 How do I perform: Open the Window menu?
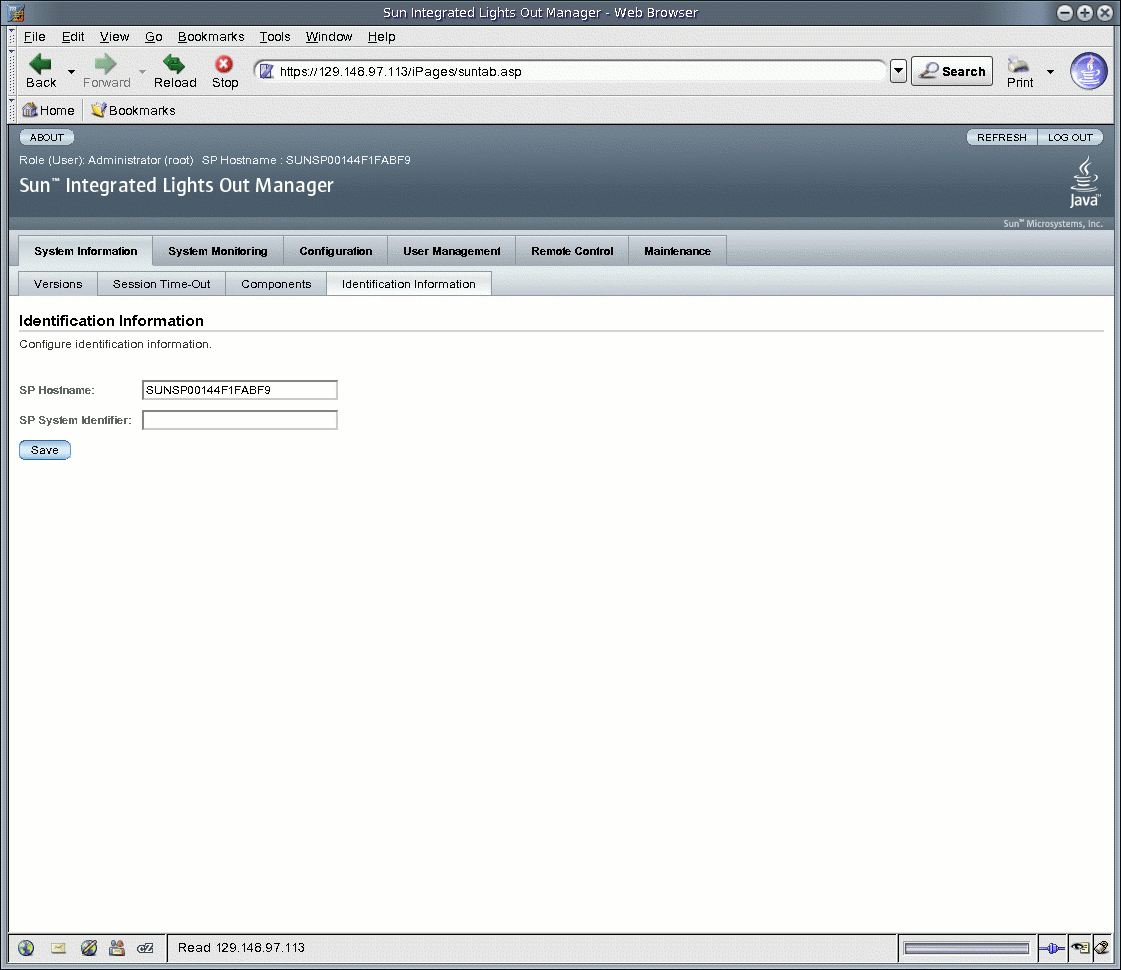(329, 36)
